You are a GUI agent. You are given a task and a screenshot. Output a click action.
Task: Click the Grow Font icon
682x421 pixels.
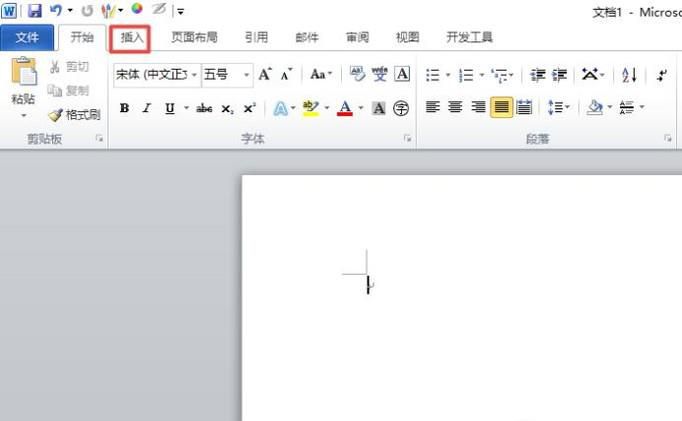click(x=265, y=75)
